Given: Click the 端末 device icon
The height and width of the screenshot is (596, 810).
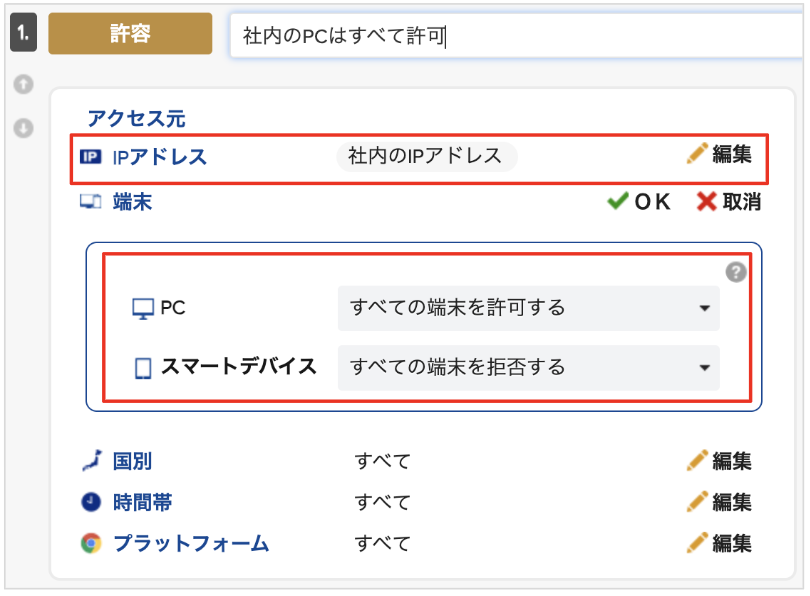Looking at the screenshot, I should [x=90, y=201].
